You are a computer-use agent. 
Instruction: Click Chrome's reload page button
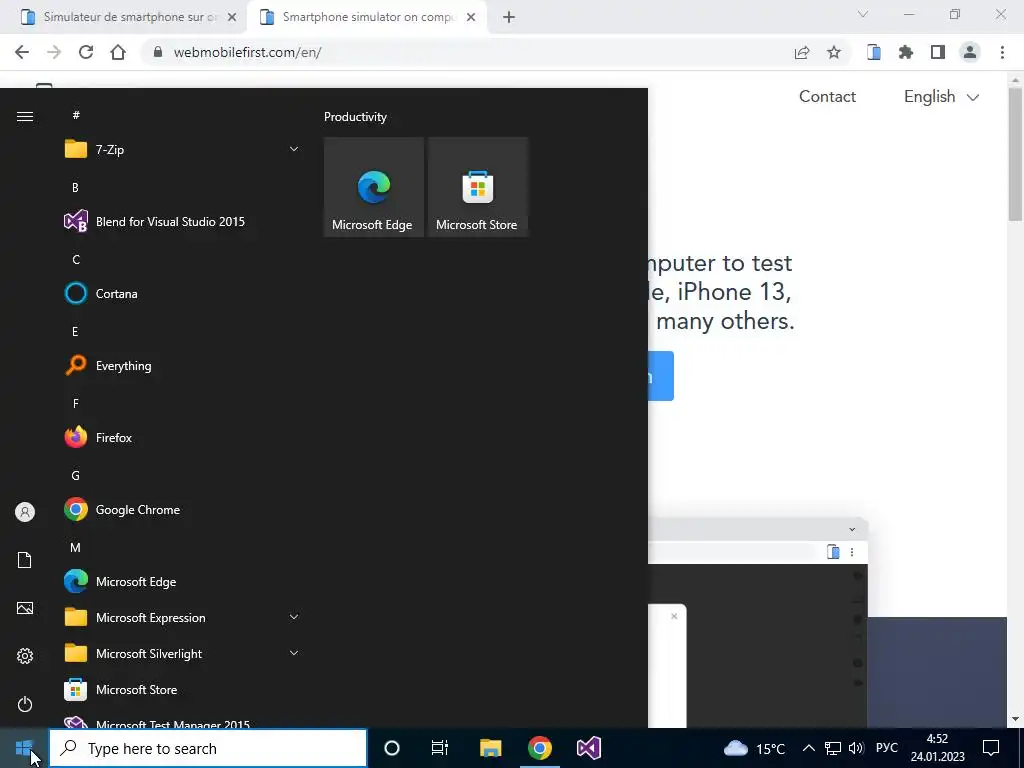tap(86, 52)
